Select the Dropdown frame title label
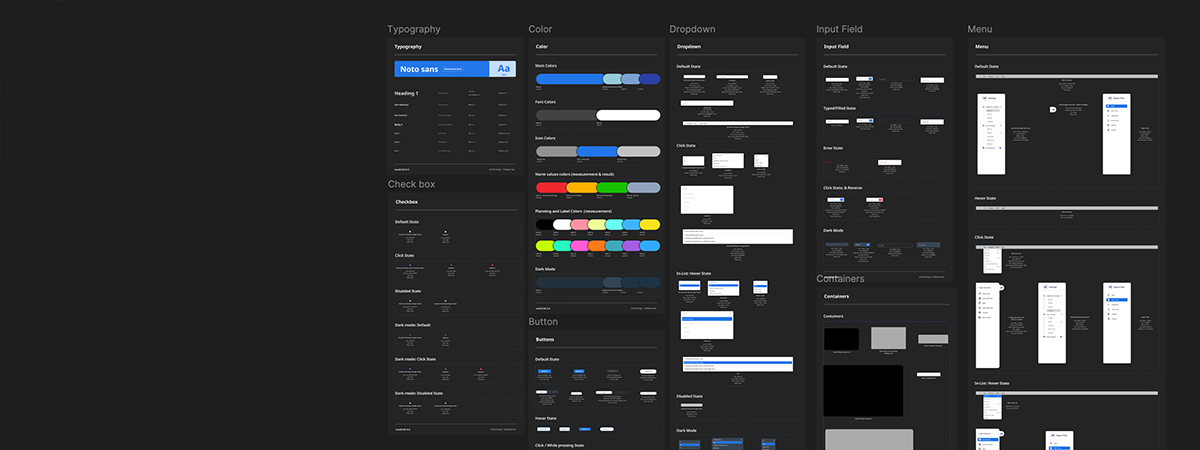The width and height of the screenshot is (1200, 450). (692, 30)
